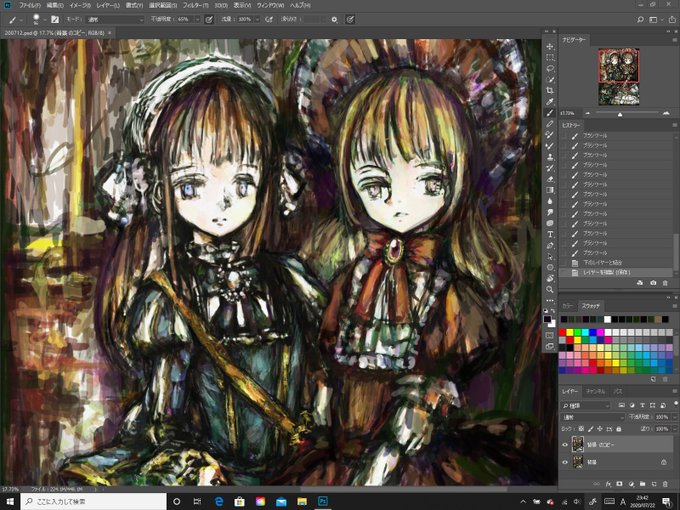This screenshot has width=680, height=510.
Task: Select the Zoom tool in toolbar
Action: pos(550,289)
